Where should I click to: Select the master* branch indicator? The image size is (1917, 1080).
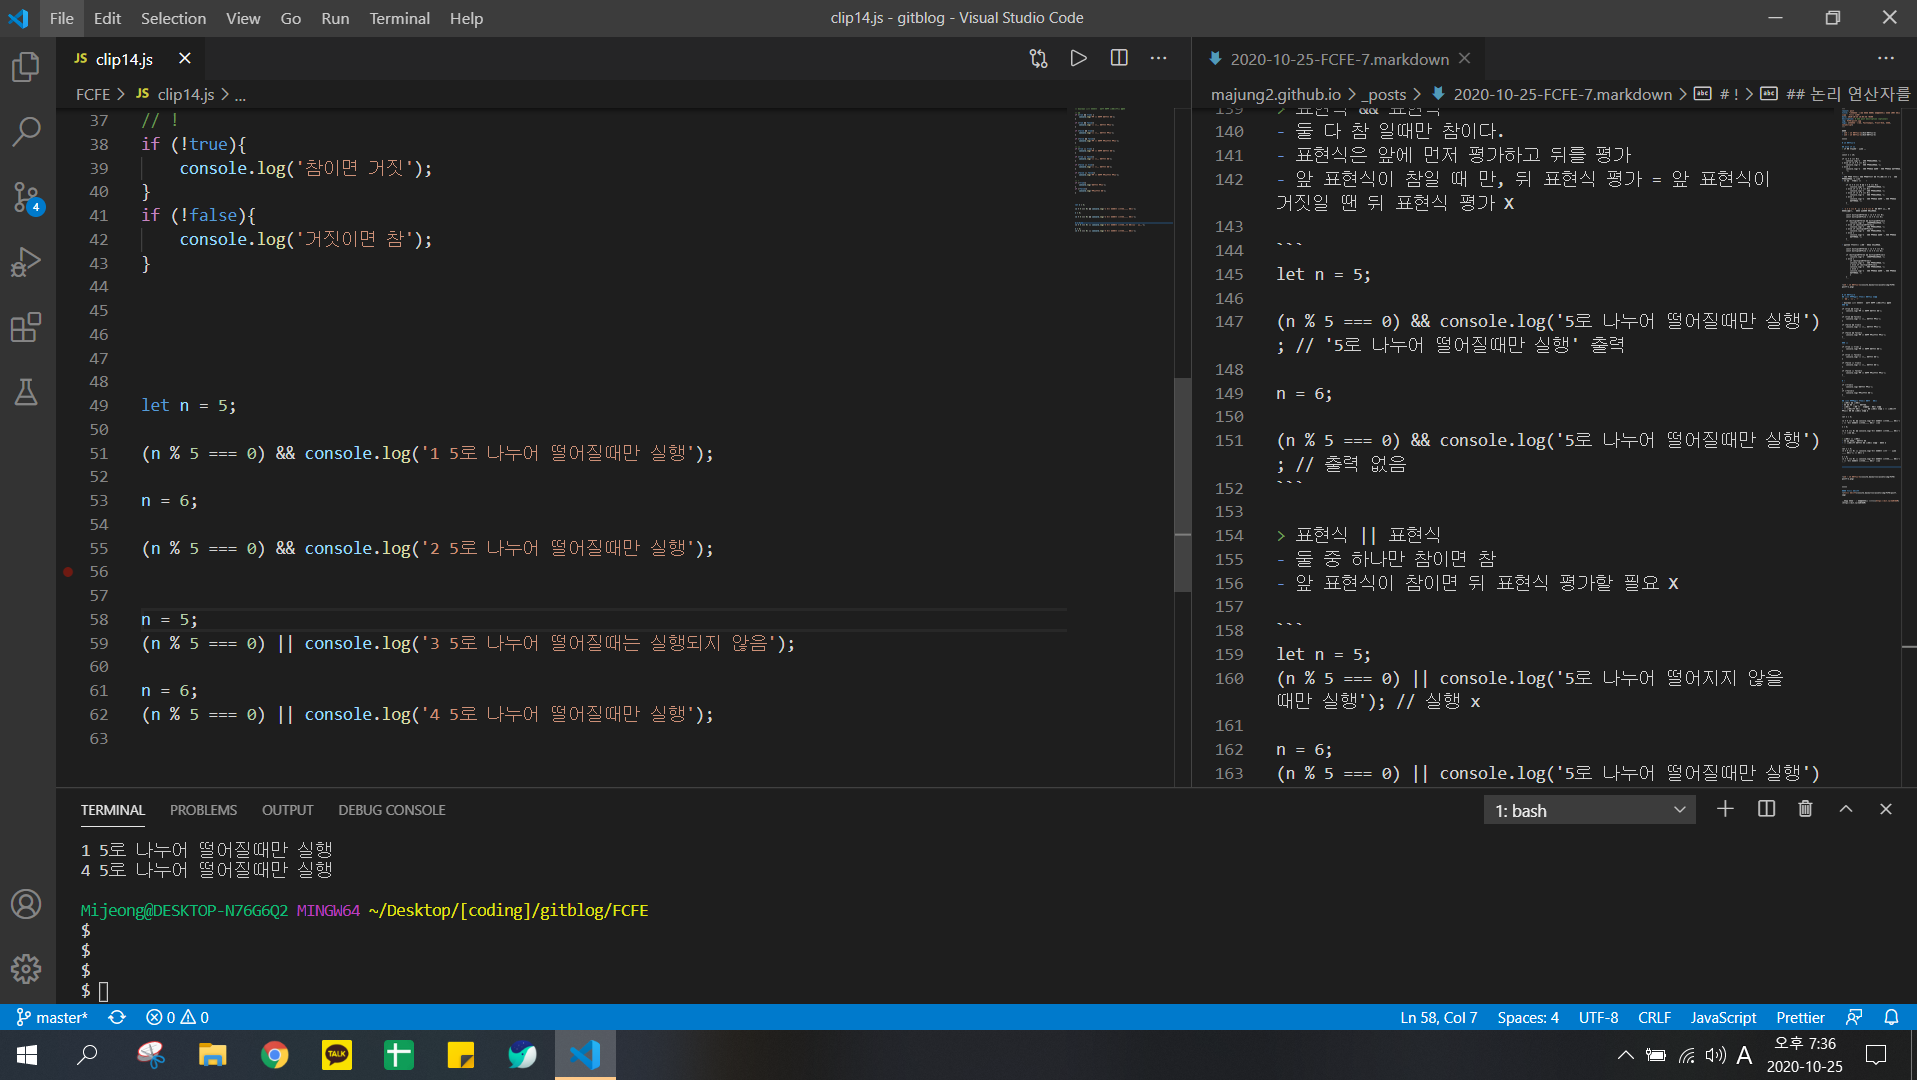(52, 1017)
